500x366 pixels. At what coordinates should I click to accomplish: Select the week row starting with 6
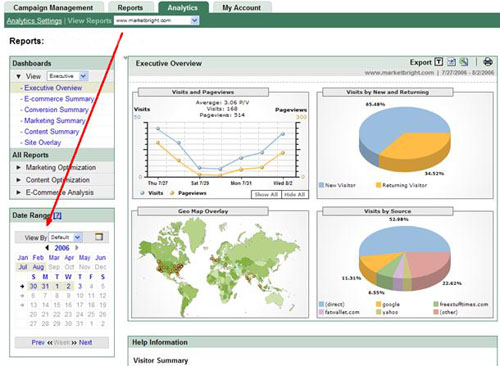click(22, 295)
